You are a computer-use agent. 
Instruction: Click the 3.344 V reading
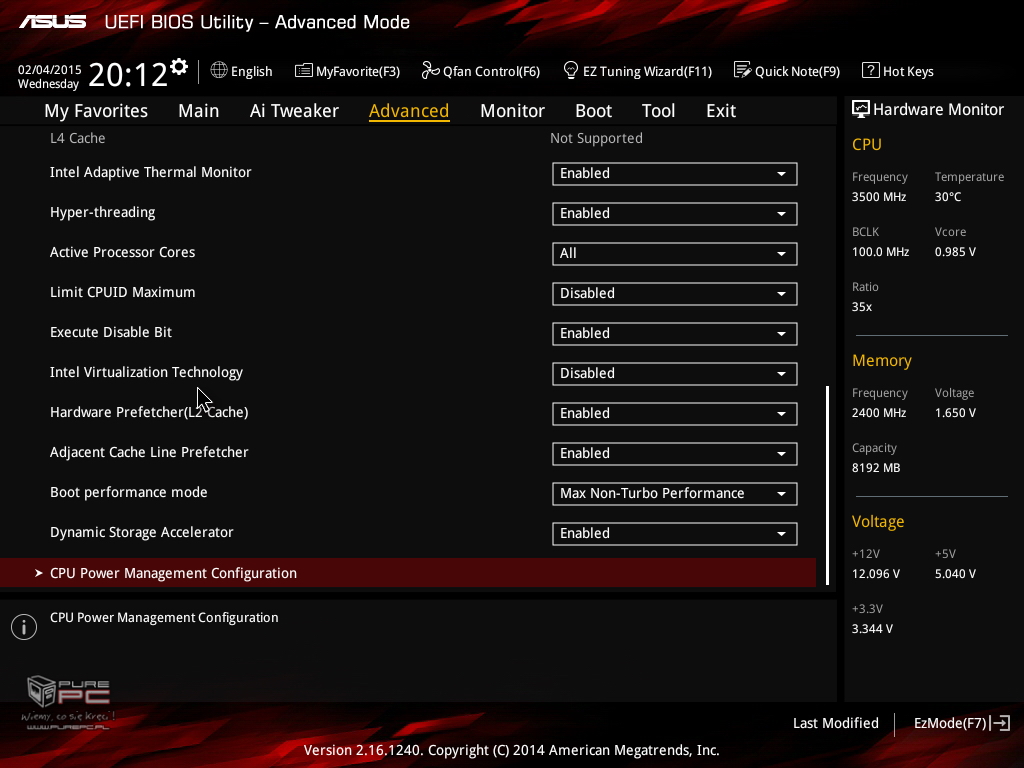pos(872,628)
